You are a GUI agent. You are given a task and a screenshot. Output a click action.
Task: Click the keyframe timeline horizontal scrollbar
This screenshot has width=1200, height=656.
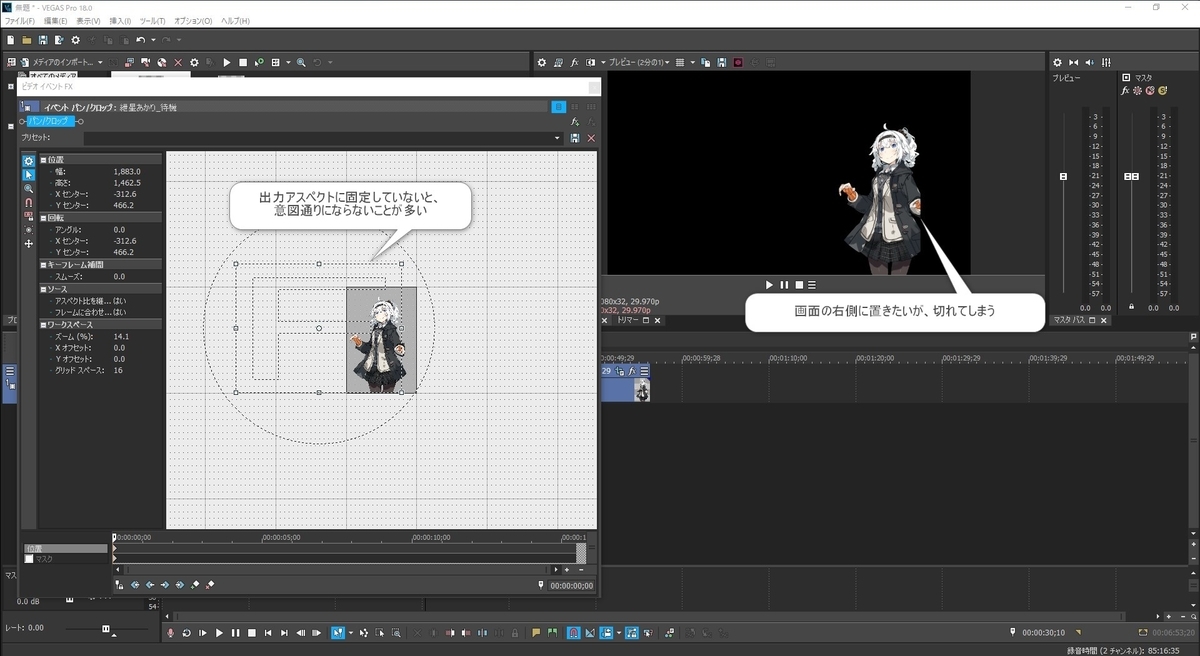(335, 569)
